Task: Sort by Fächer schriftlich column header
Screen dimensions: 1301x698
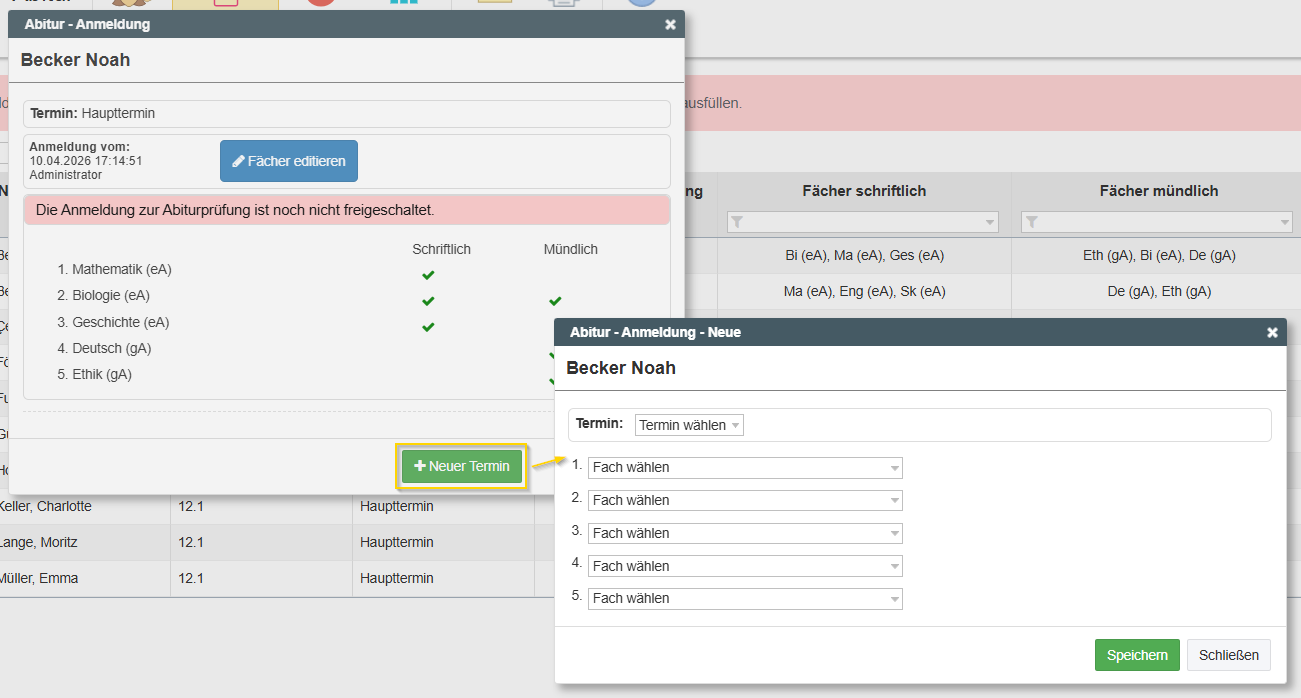Action: point(864,191)
